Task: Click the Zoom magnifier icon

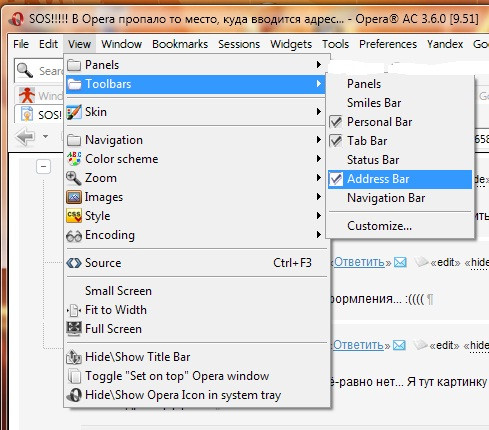Action: [74, 178]
